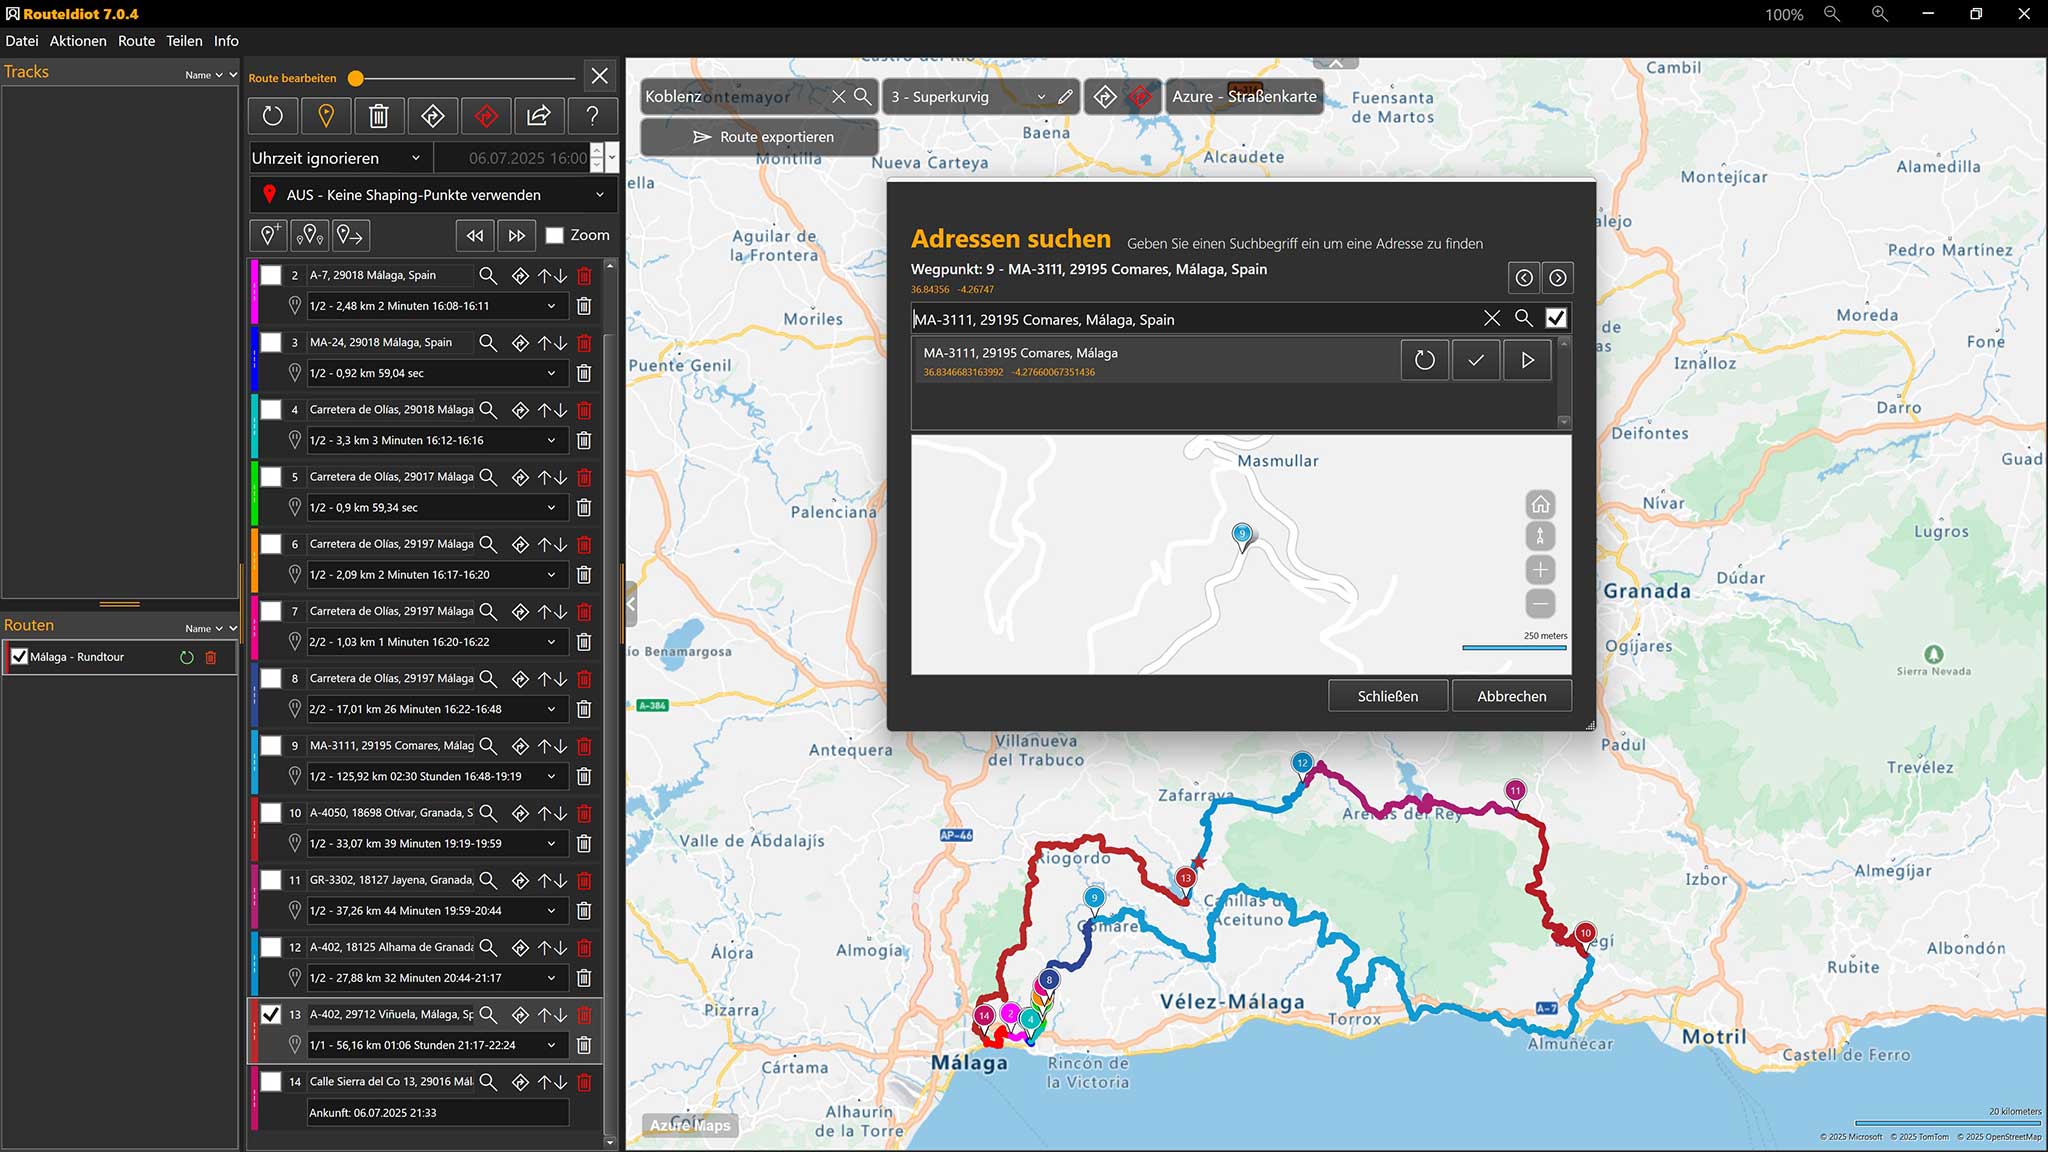Open the date time dropdown arrow
This screenshot has height=1152, width=2048.
(x=612, y=158)
